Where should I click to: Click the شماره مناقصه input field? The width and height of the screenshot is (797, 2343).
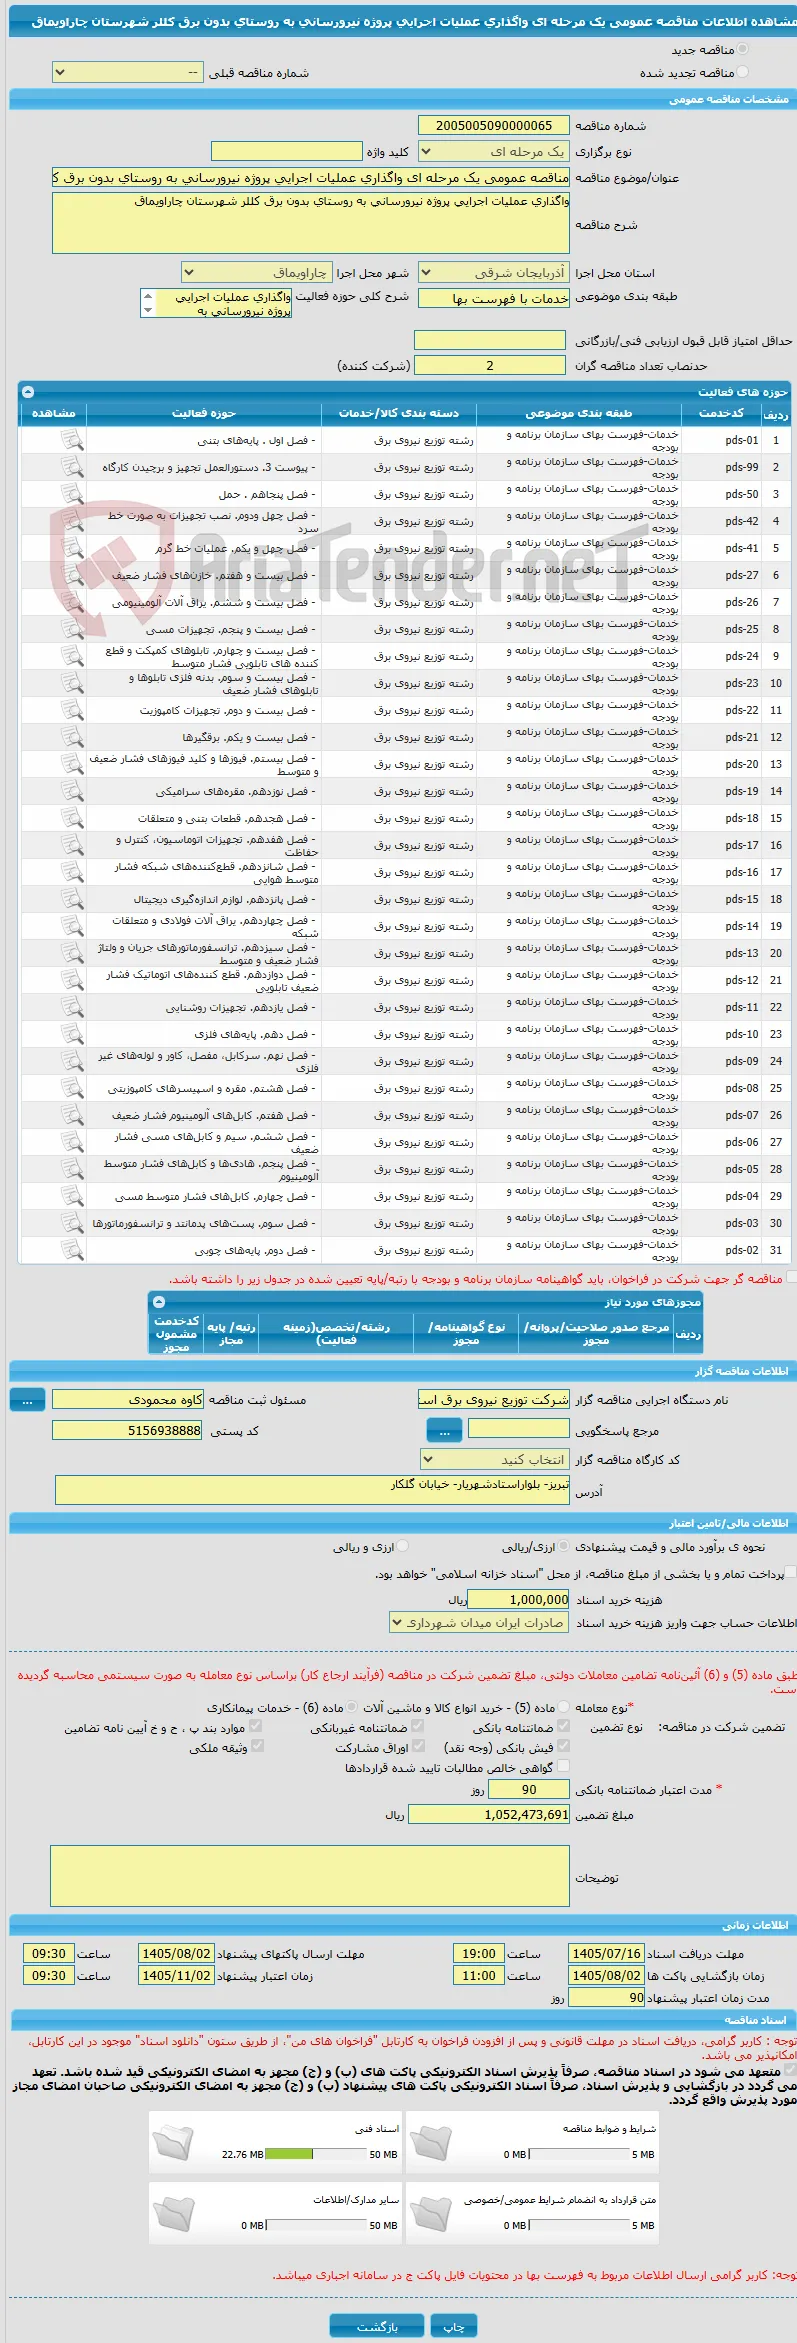pos(492,125)
